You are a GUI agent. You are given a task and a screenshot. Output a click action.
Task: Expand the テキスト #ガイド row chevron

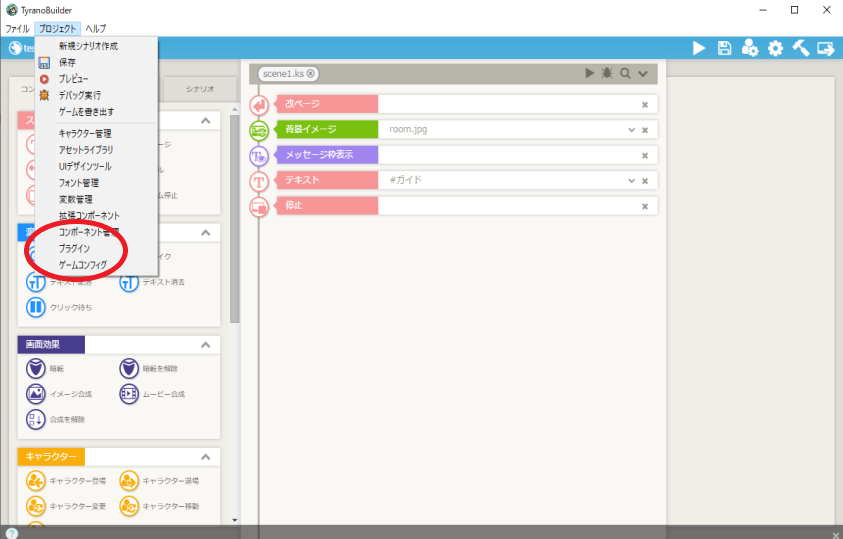[632, 181]
